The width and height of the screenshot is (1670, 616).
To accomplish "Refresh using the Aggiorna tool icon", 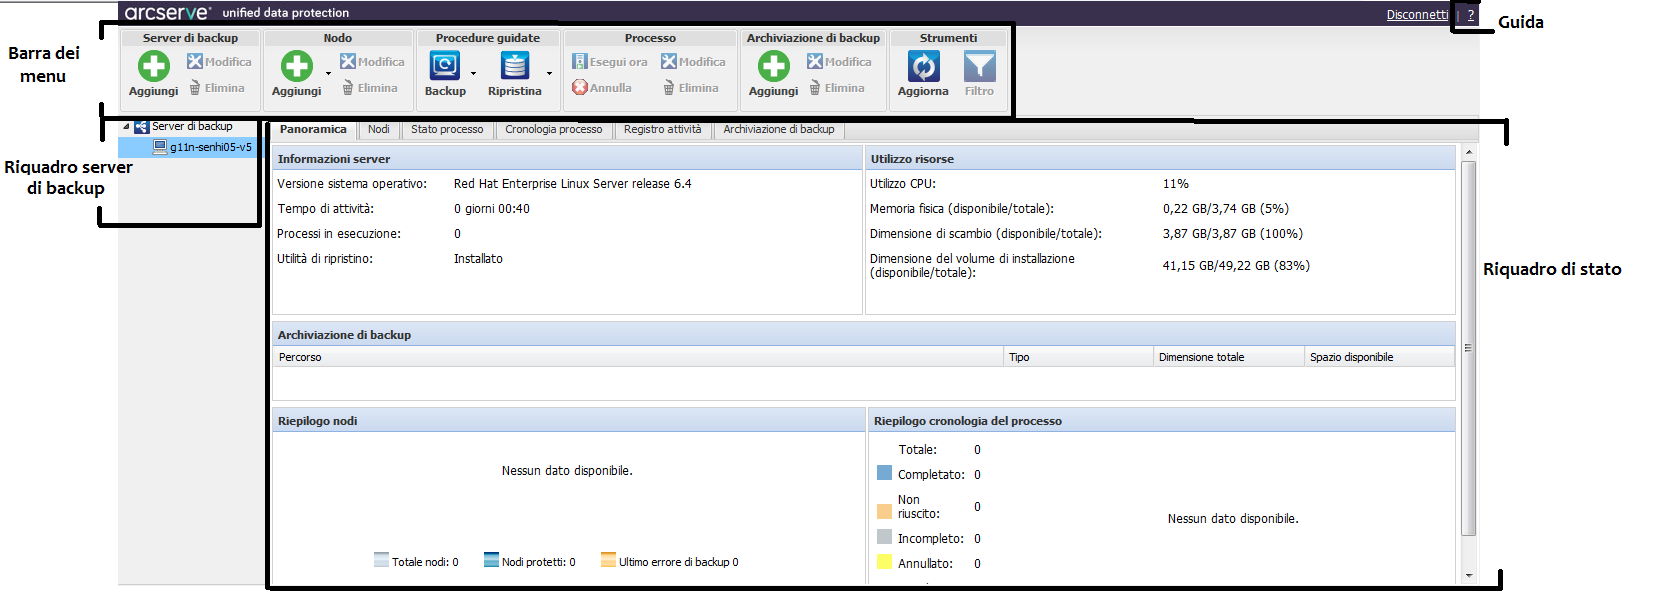I will tap(922, 67).
